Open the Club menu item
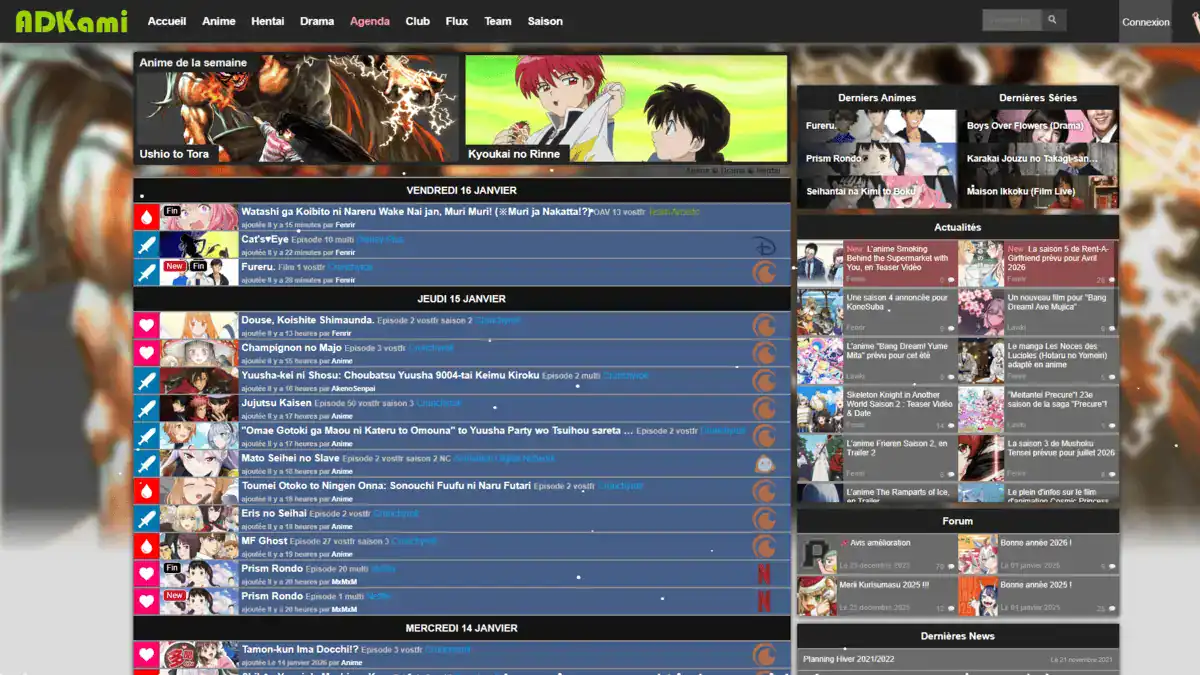Screen dimensions: 1200x675 (418, 21)
